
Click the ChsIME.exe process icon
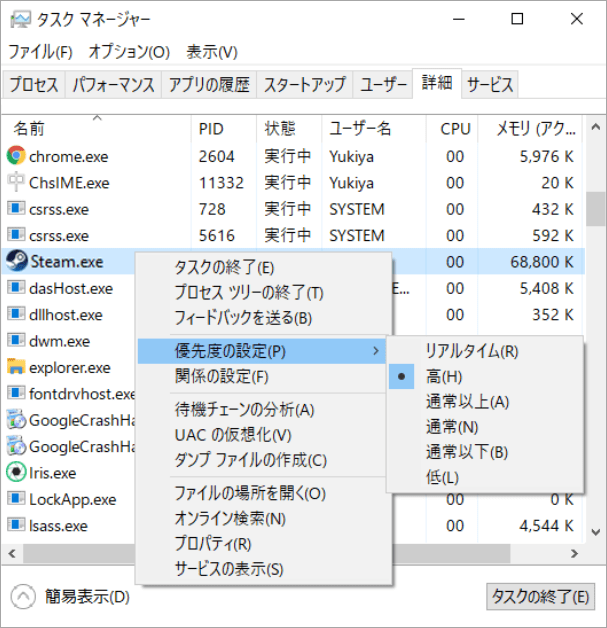pyautogui.click(x=16, y=182)
